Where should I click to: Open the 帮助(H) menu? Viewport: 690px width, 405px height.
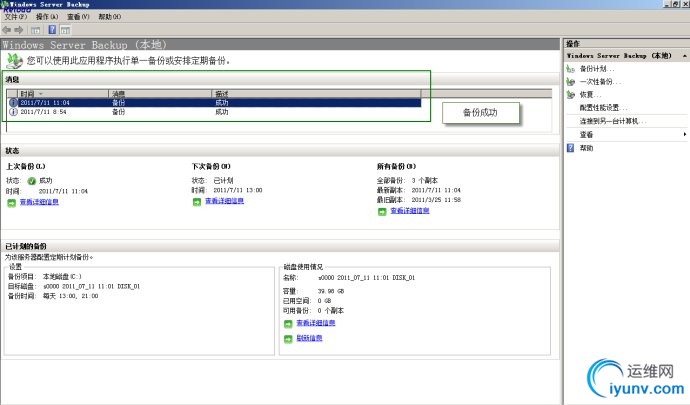110,17
